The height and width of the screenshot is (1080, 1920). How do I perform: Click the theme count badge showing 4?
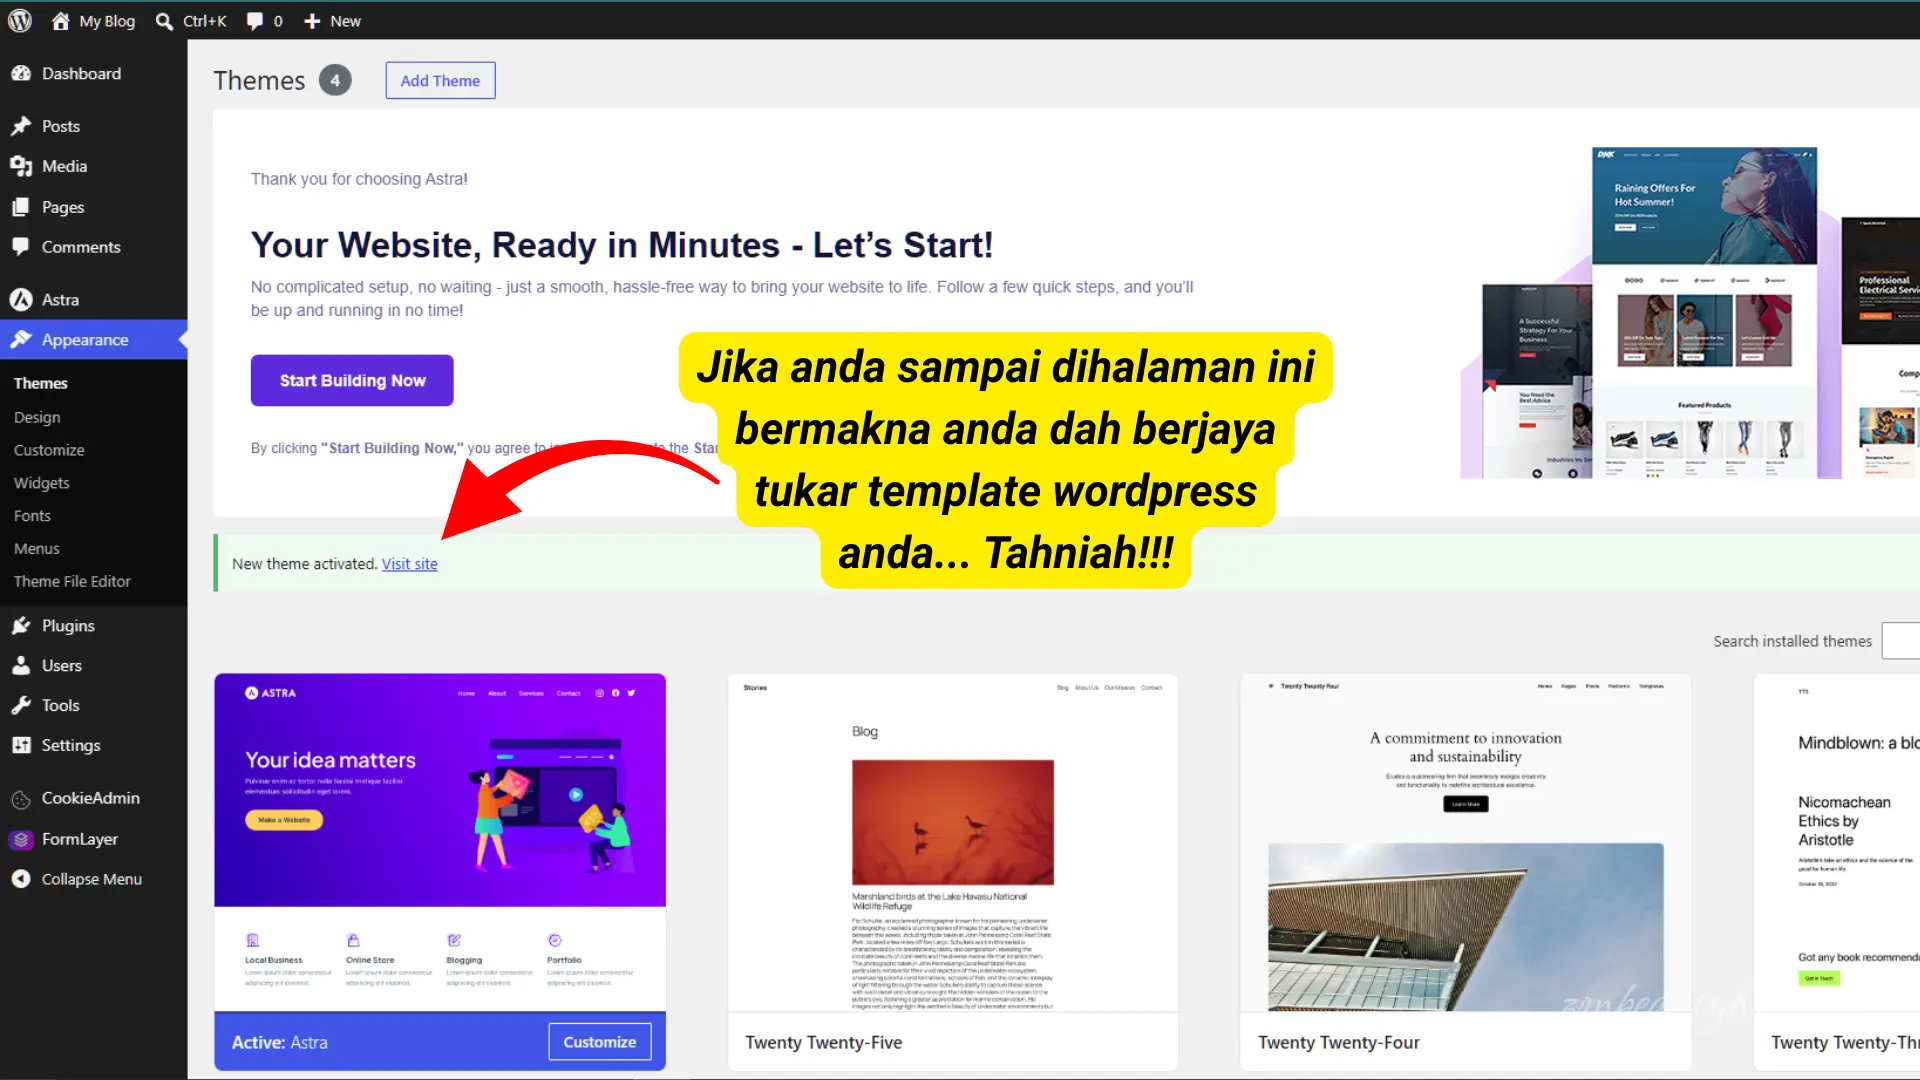click(335, 80)
